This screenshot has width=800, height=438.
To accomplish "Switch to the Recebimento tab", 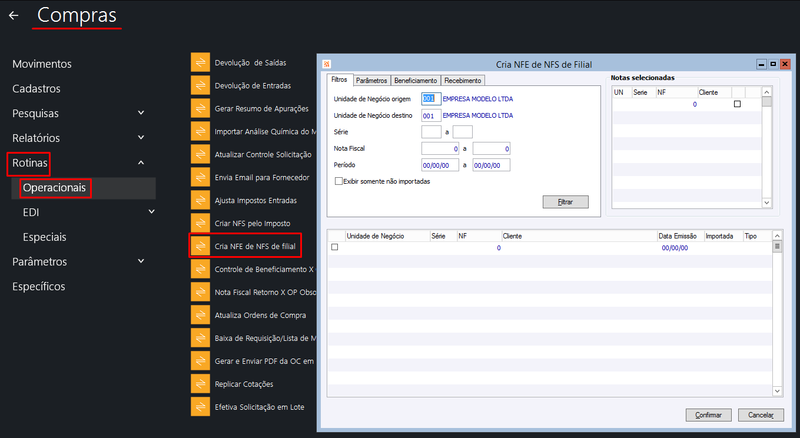I will tap(463, 80).
